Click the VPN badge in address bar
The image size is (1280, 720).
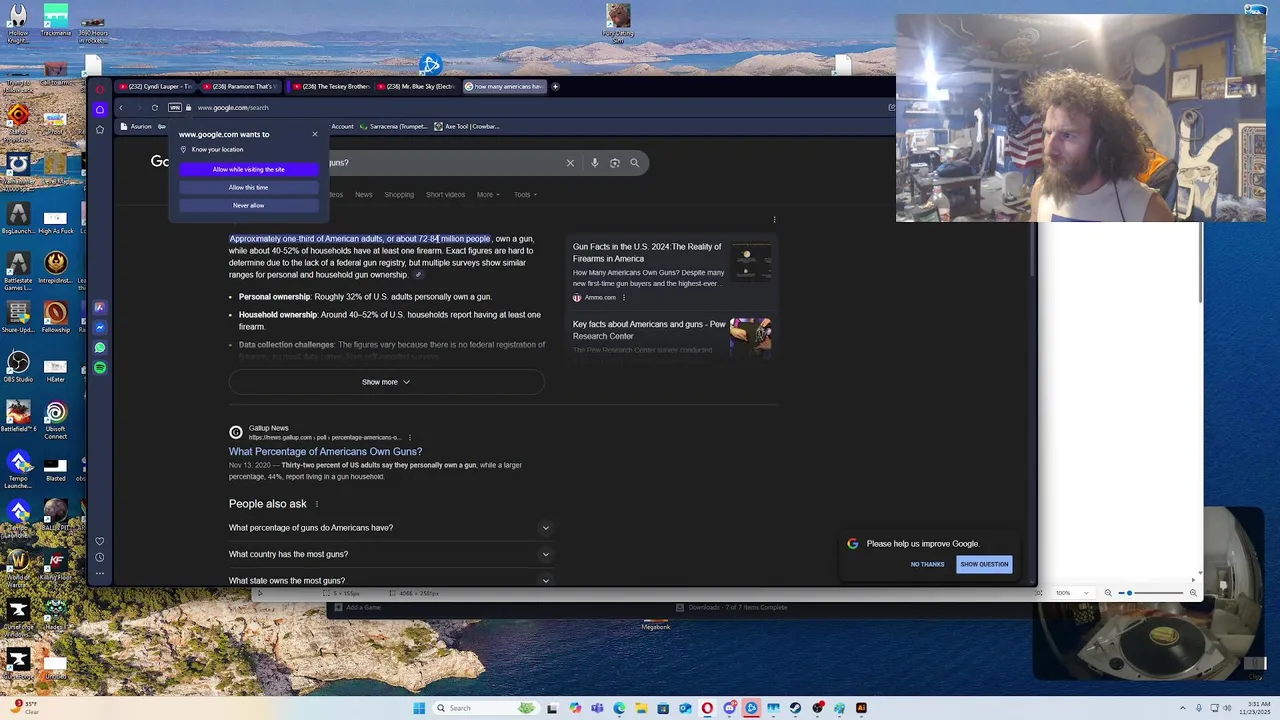175,107
